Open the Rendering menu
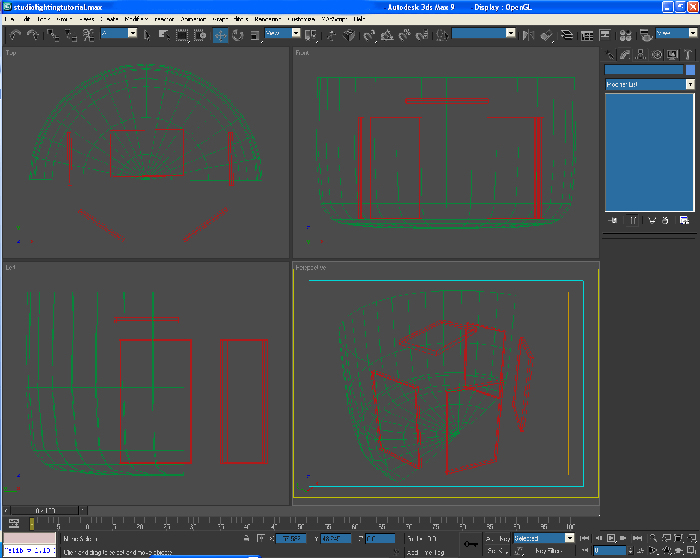The height and width of the screenshot is (558, 700). point(266,19)
